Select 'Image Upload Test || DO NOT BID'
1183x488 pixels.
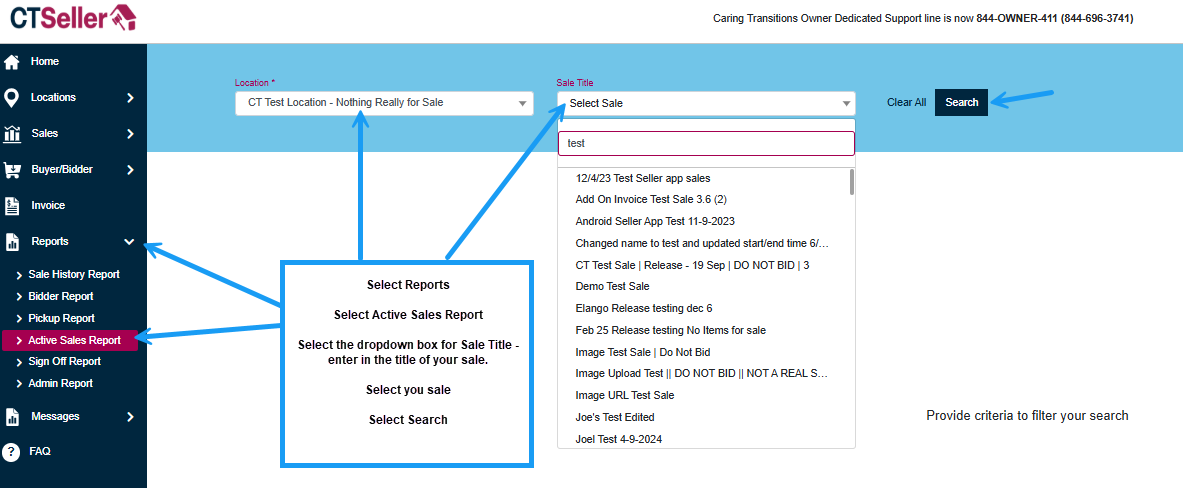(703, 373)
